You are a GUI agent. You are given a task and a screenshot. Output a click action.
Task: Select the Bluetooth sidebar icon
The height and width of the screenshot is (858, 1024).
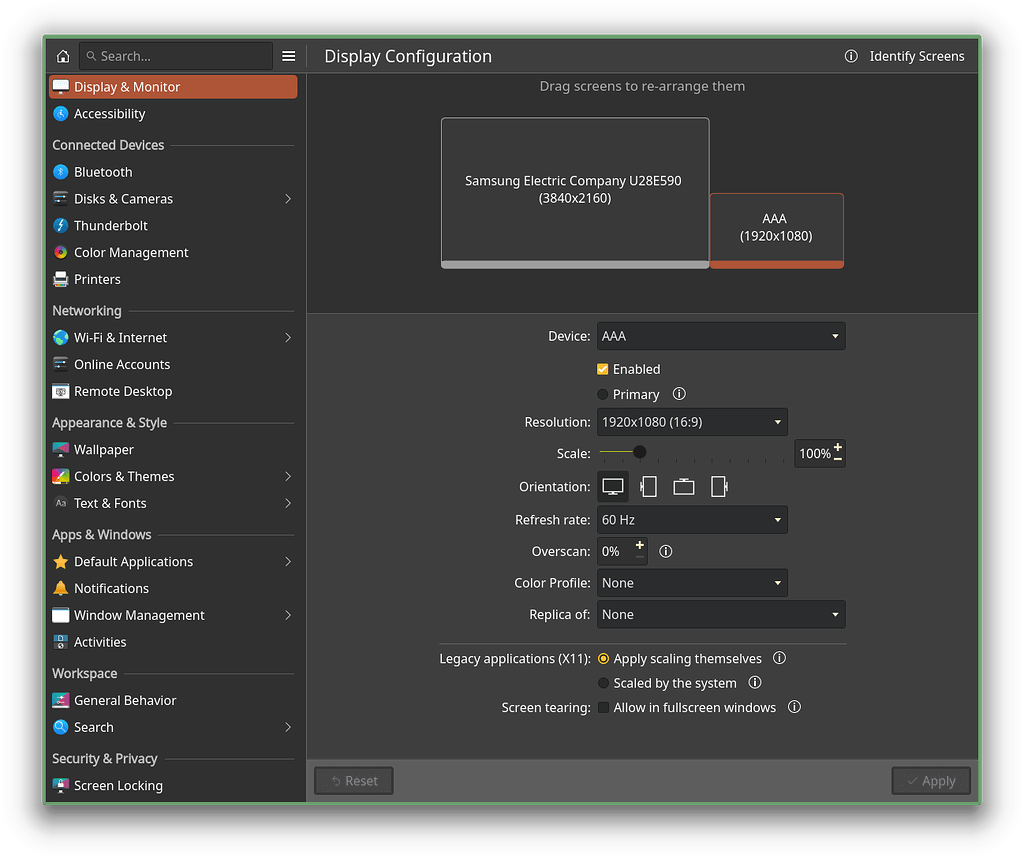62,171
